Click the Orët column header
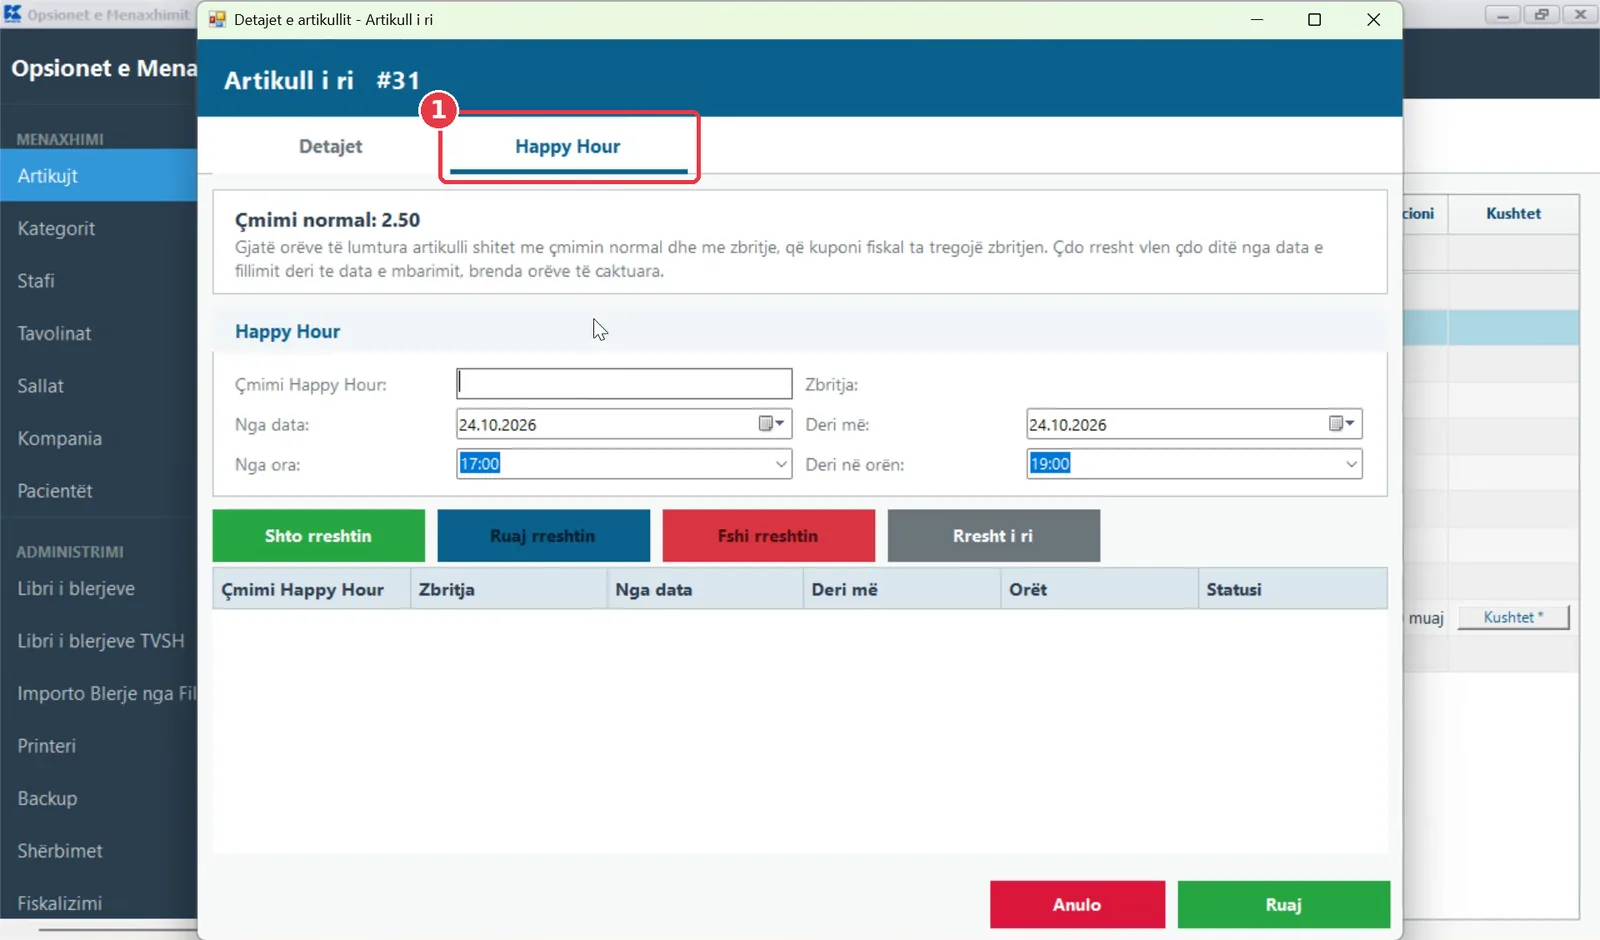 coord(1099,589)
